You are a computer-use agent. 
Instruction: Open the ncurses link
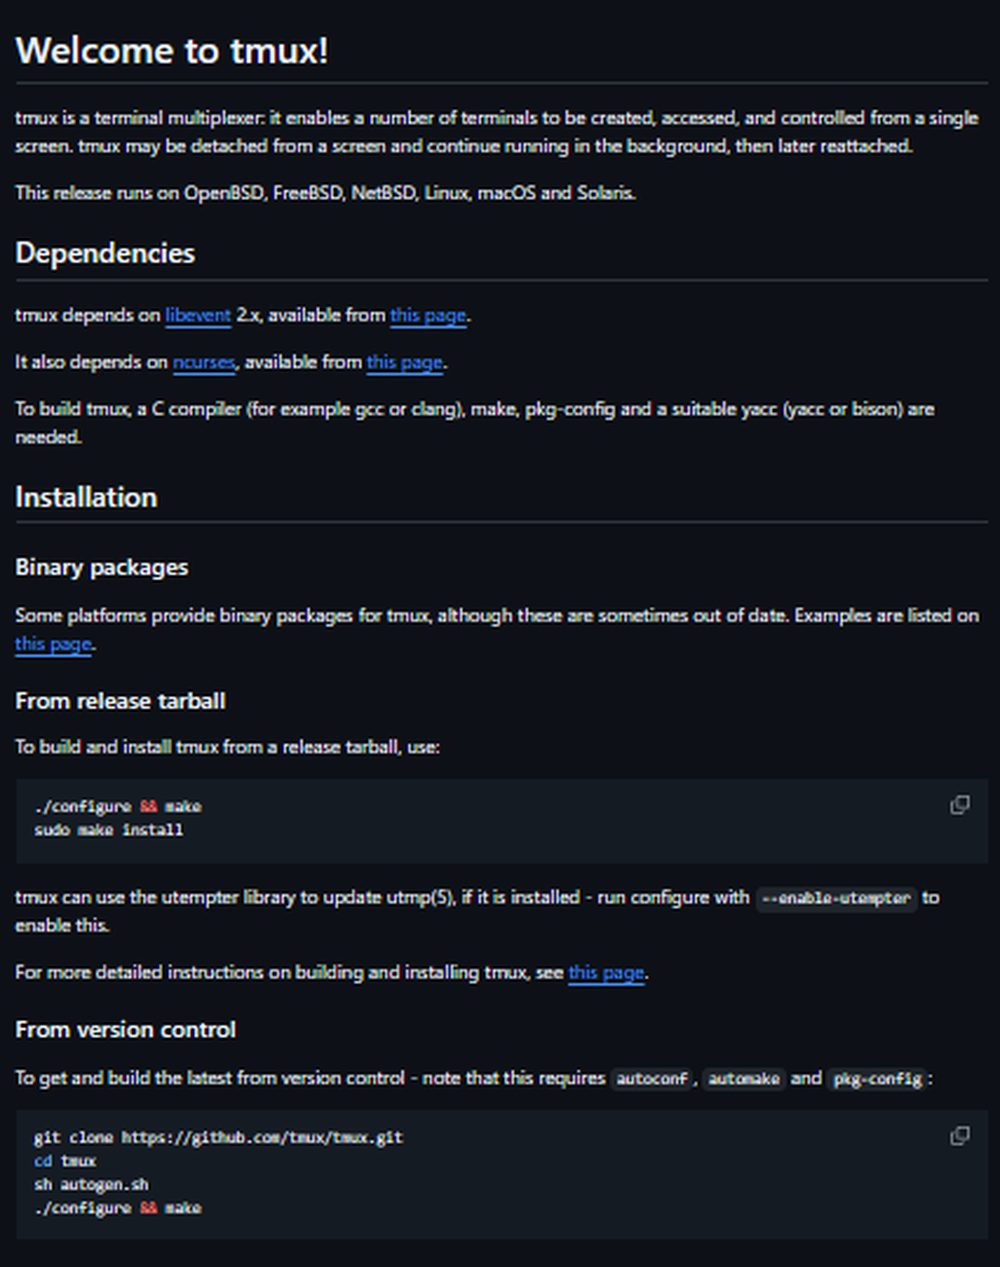click(204, 362)
